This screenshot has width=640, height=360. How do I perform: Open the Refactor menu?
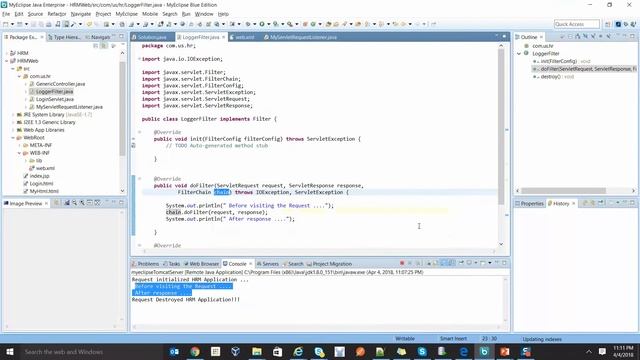tap(57, 14)
